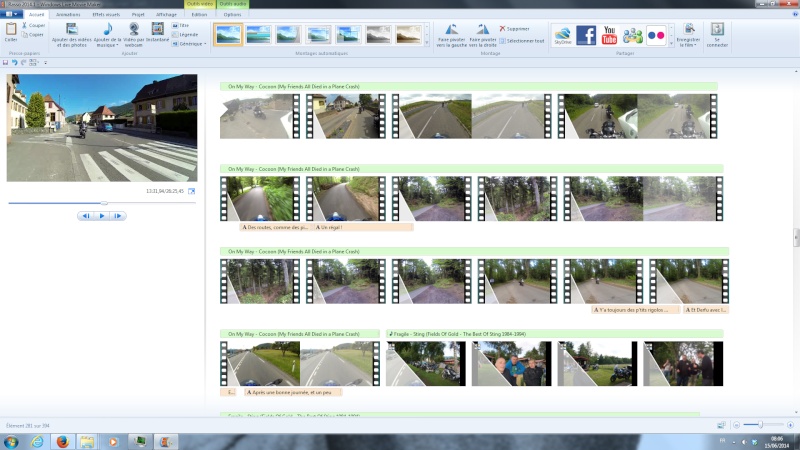Screen dimensions: 800x450
Task: Select the Fragile - Sting audio track
Action: 555,334
